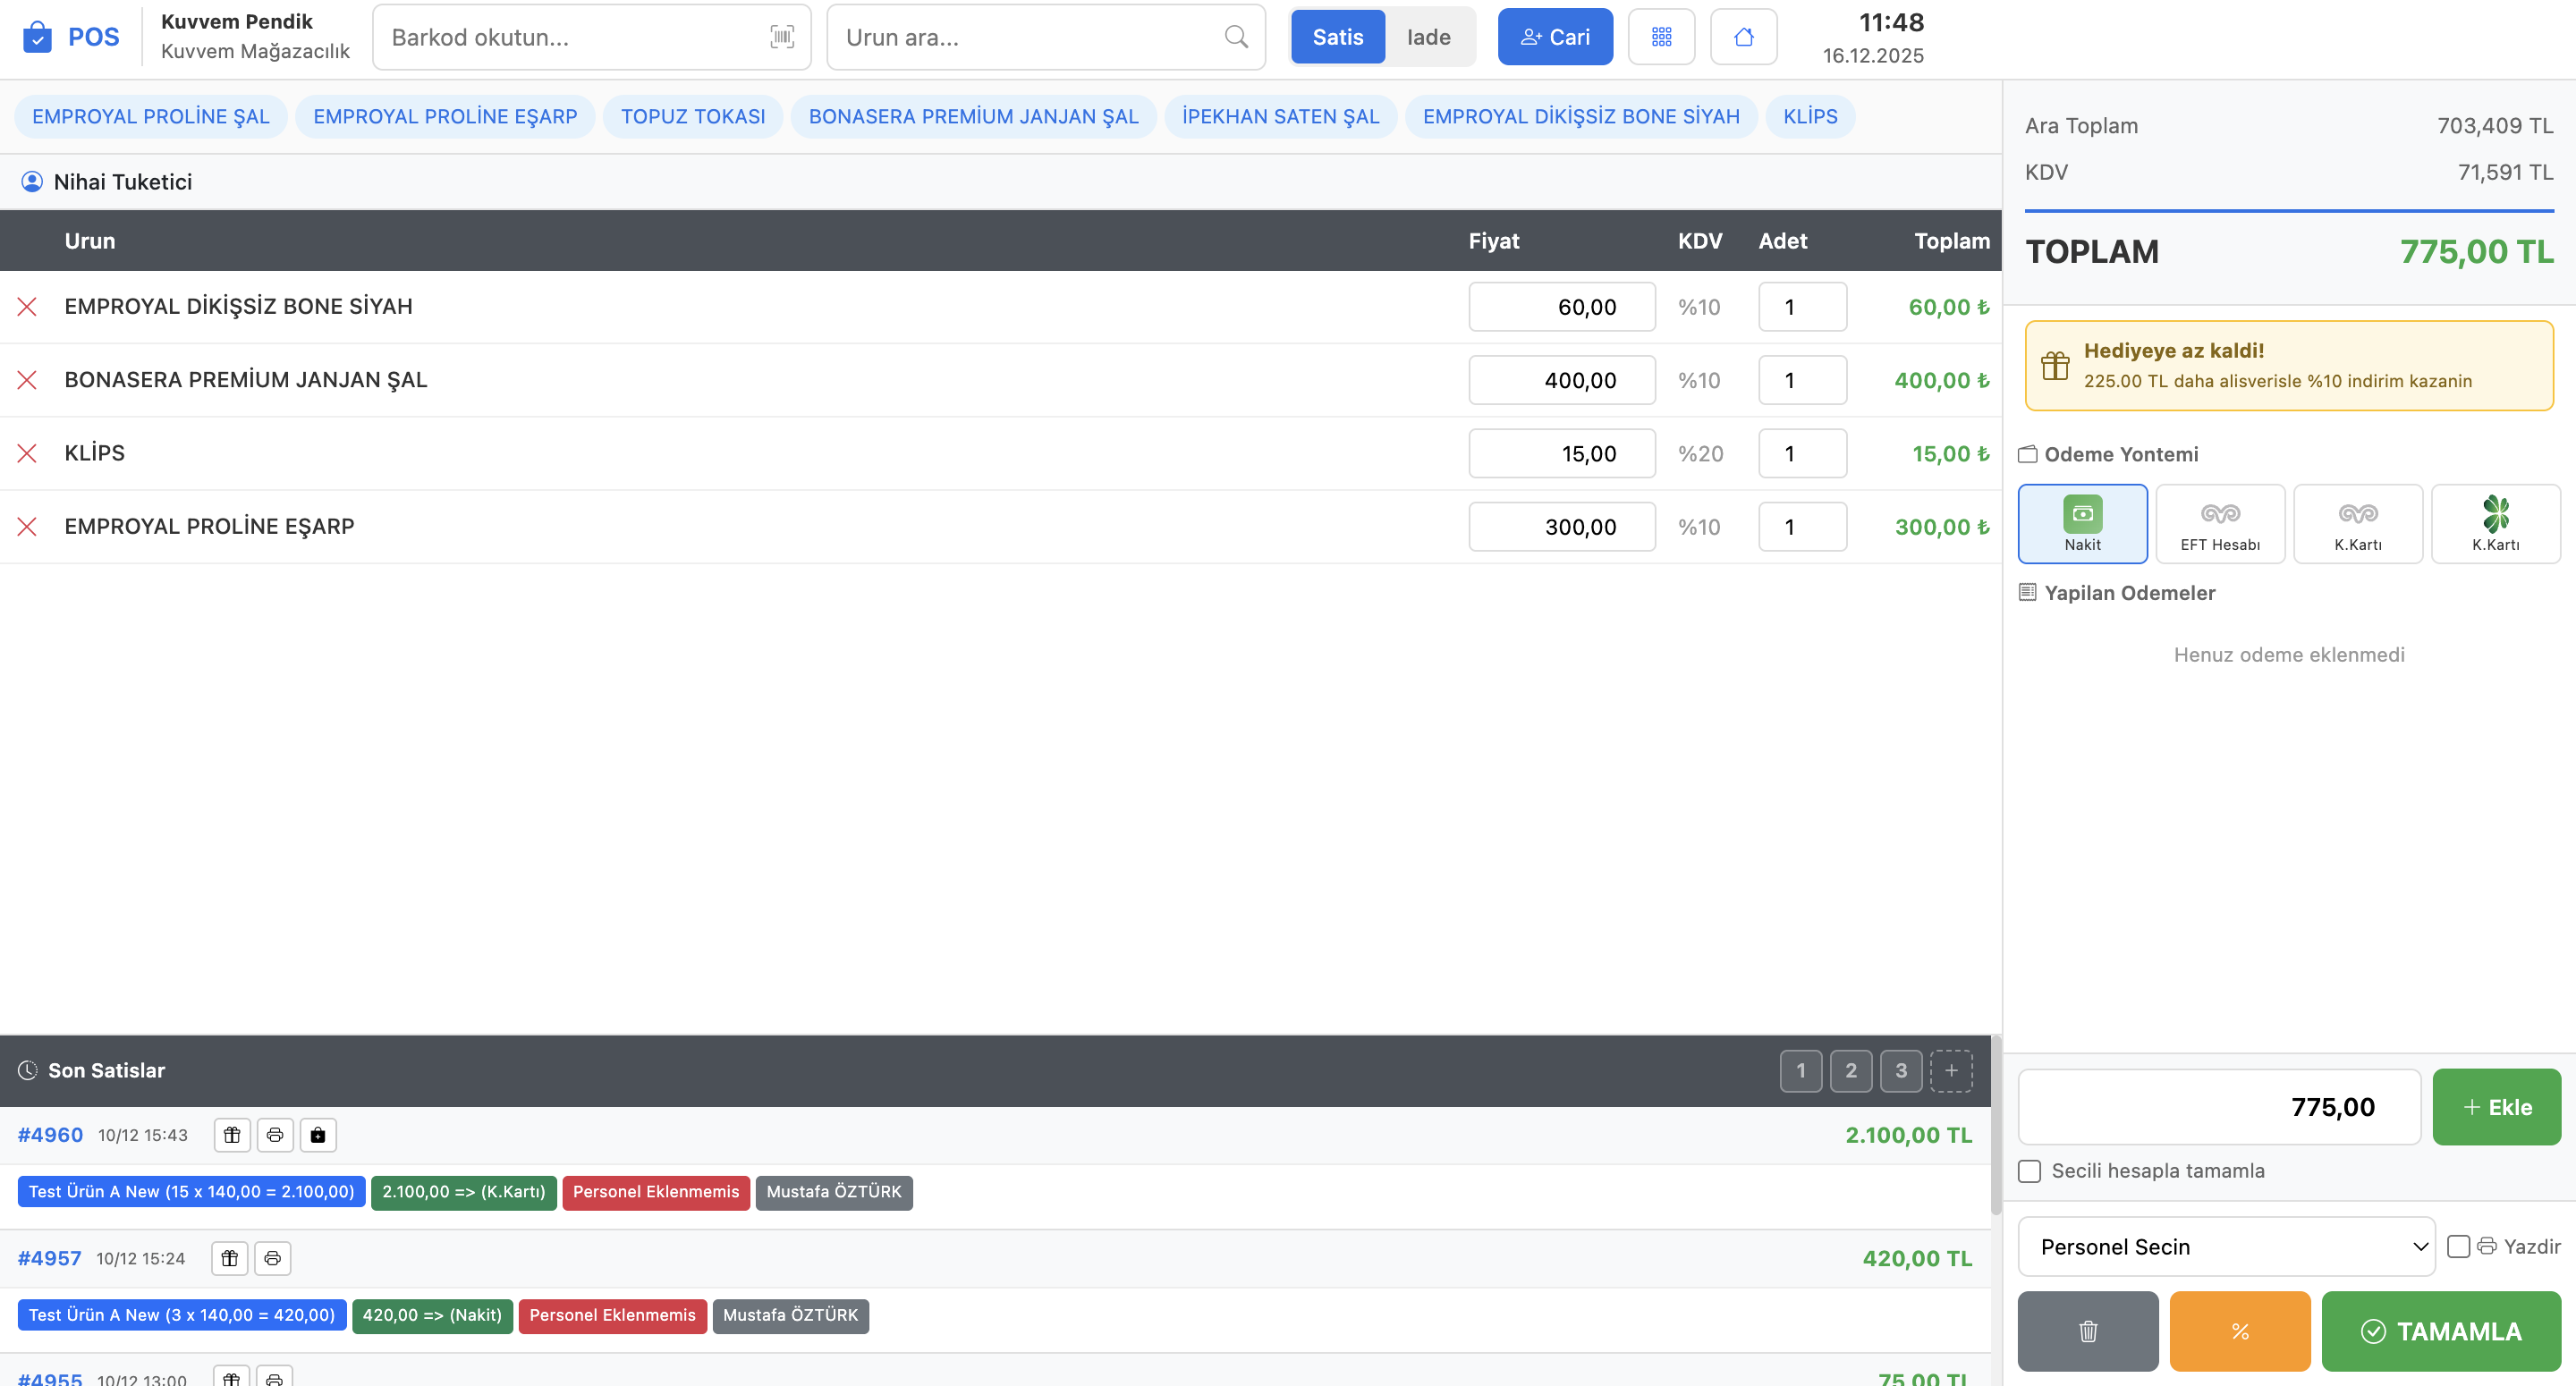The image size is (2576, 1386).
Task: Select Nakit payment method
Action: tap(2082, 524)
